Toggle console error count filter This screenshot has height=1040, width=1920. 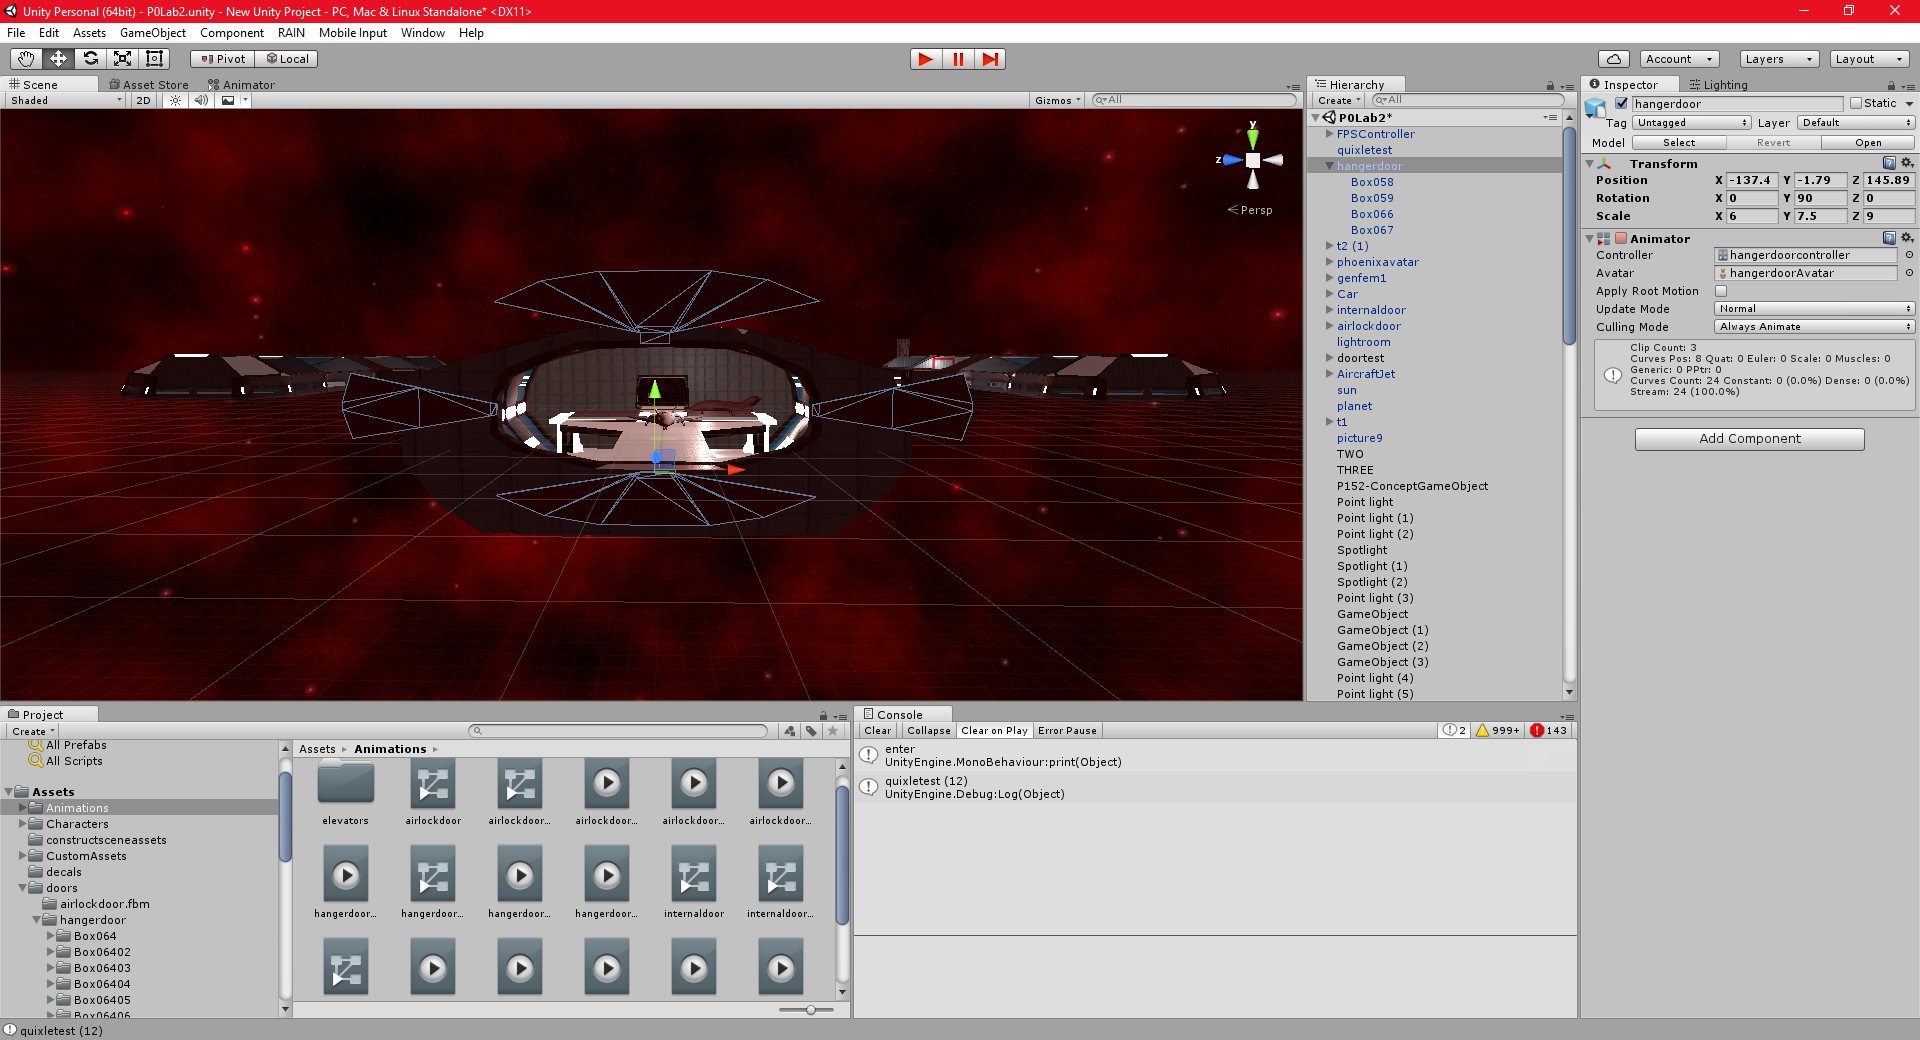[x=1548, y=731]
